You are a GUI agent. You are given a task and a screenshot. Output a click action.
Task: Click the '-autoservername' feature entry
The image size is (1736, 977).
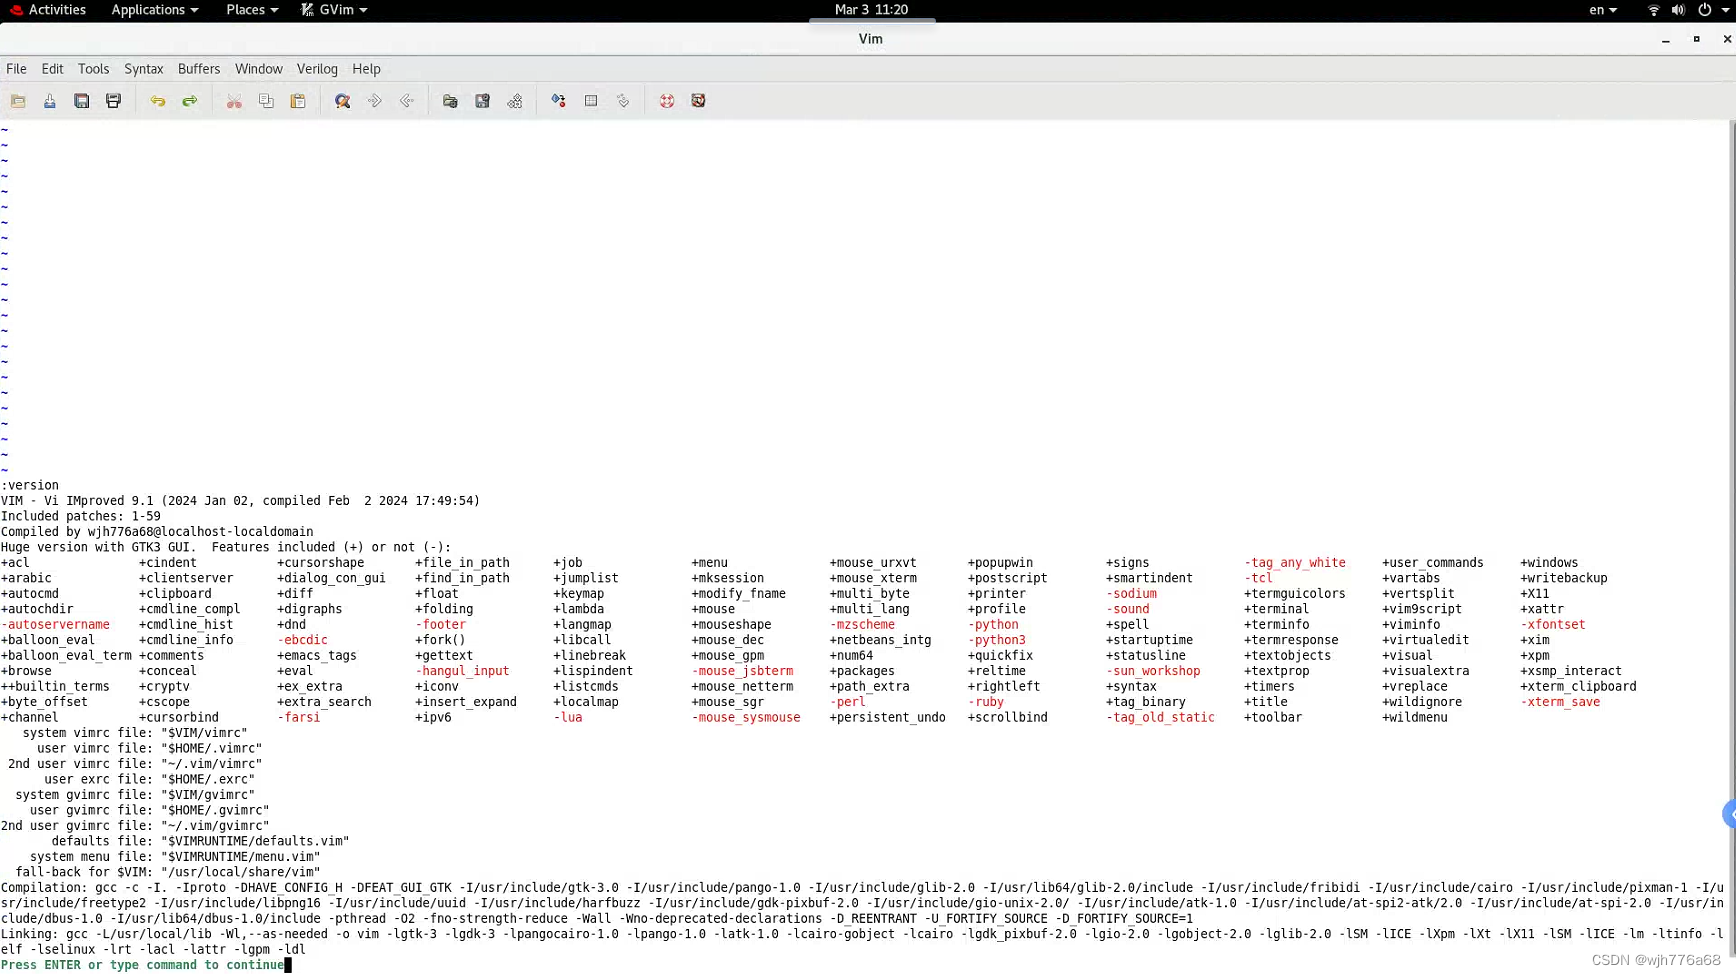coord(55,625)
